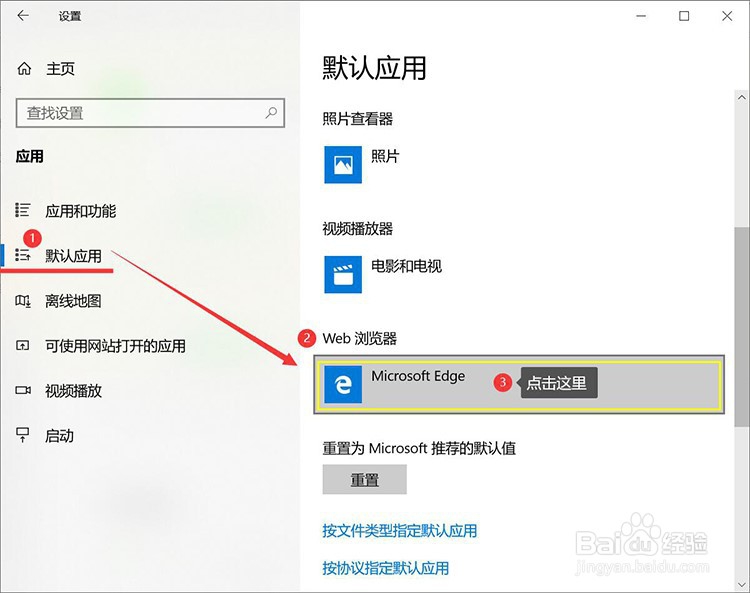Open 应用和功能 settings page
Image resolution: width=750 pixels, height=593 pixels.
pyautogui.click(x=80, y=210)
